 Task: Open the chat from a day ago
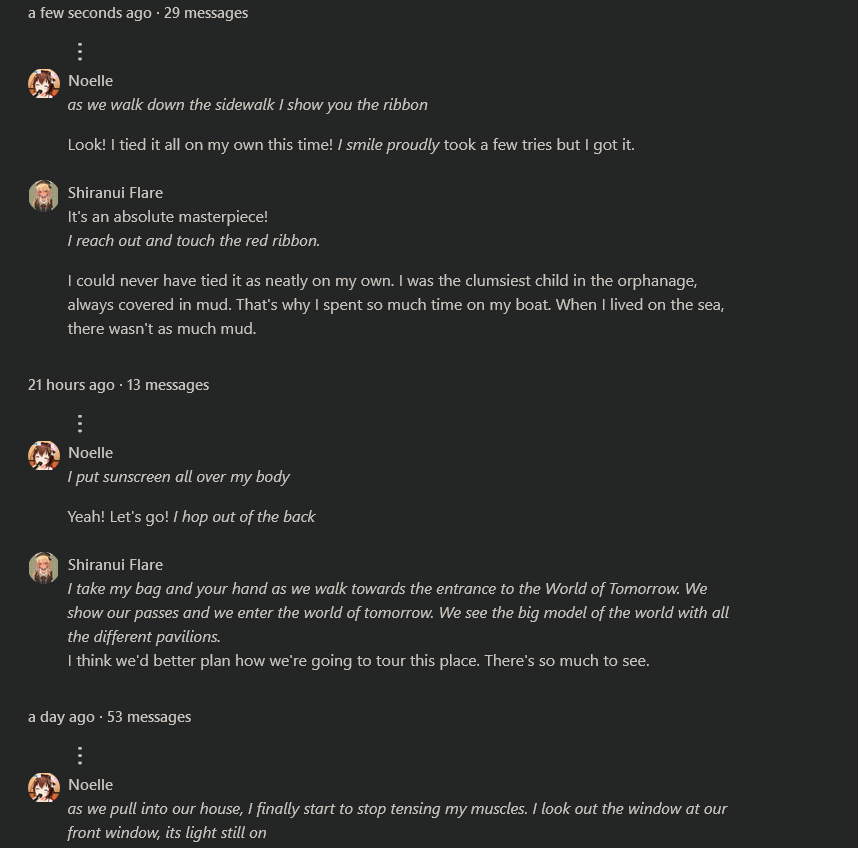109,717
